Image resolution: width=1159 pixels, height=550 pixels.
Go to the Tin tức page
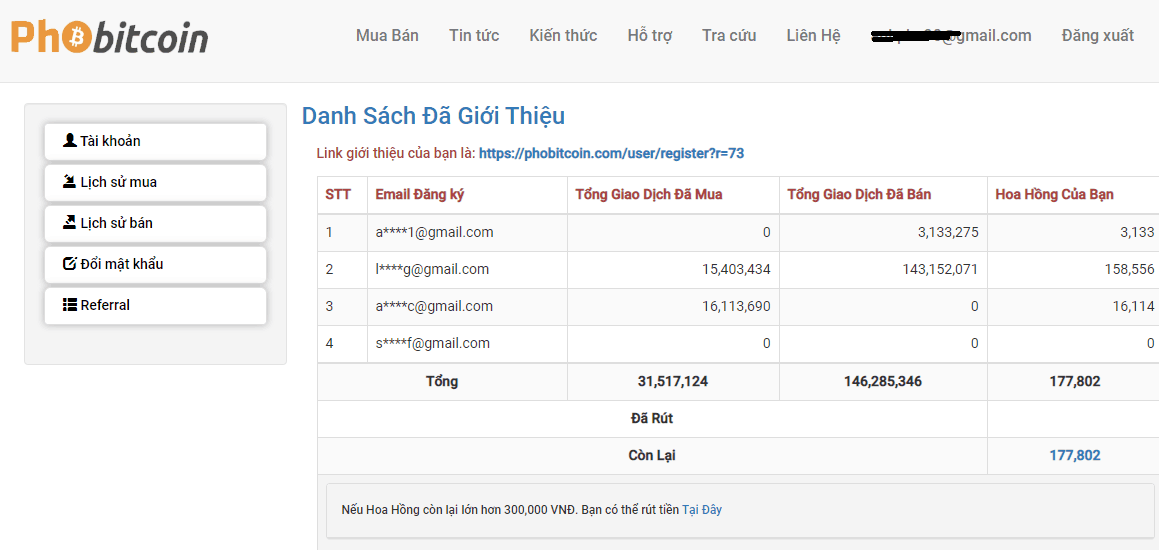click(474, 36)
